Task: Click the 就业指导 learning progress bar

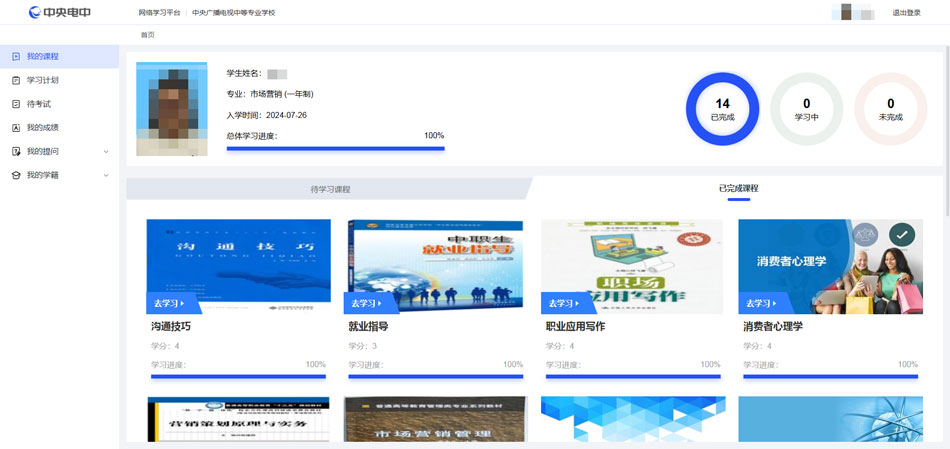Action: [436, 376]
